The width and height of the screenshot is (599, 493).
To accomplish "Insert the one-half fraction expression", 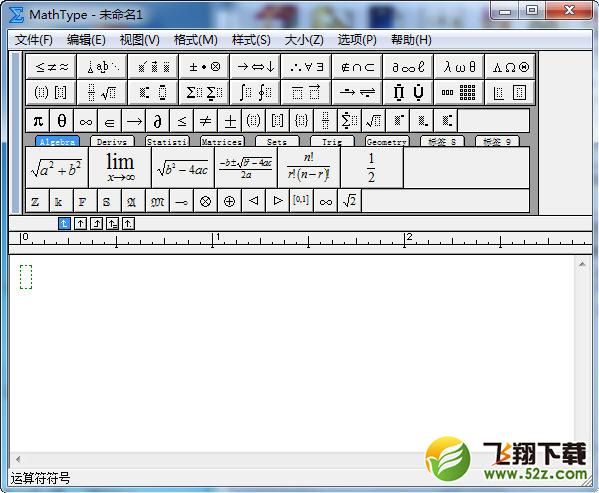I will 371,167.
